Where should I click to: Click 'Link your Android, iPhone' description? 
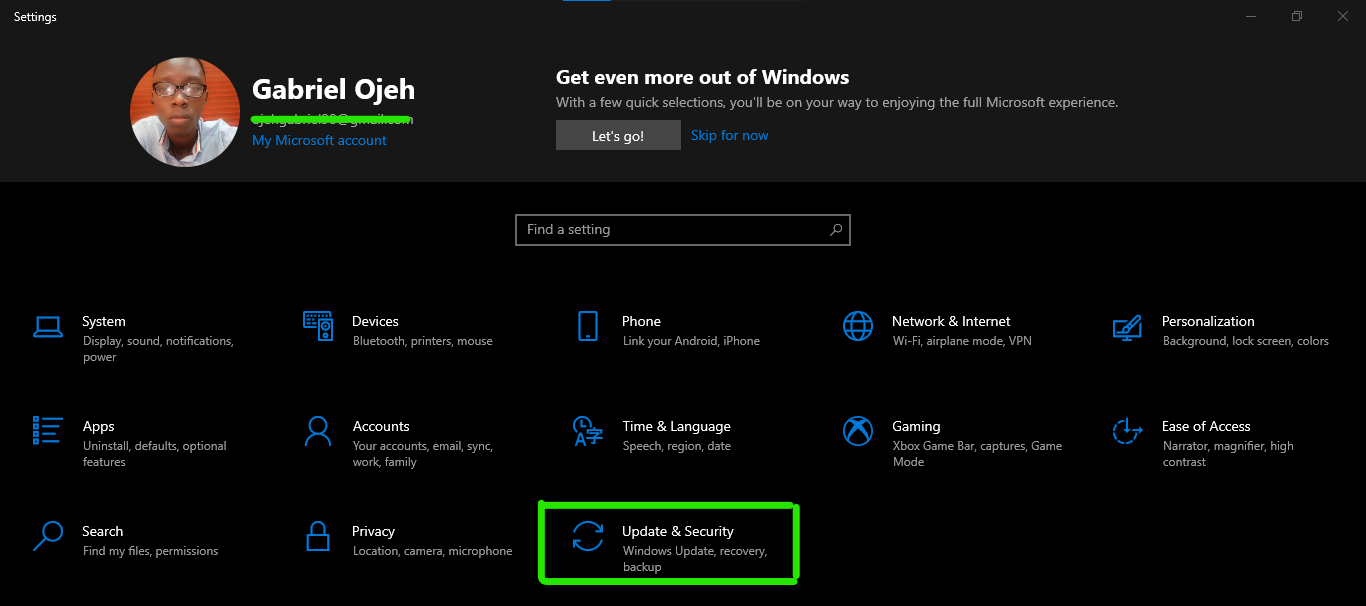pos(691,341)
